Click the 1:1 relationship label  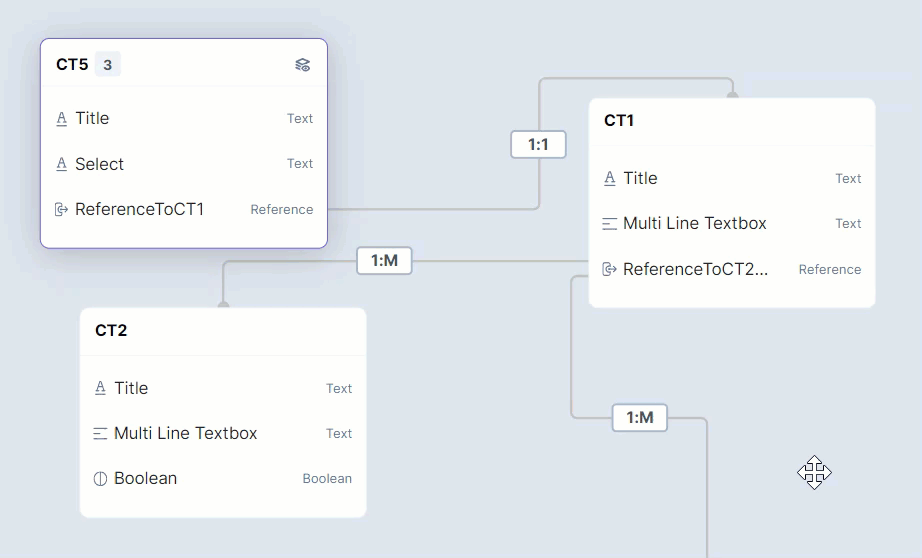pos(538,145)
